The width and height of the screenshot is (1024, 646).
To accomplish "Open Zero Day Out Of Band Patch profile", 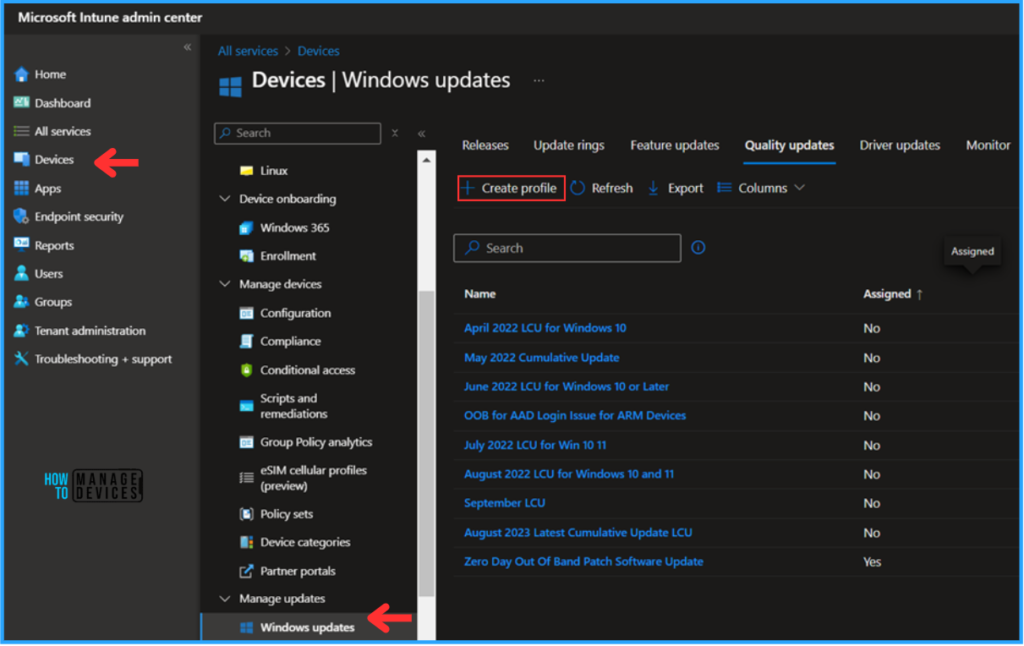I will click(583, 562).
